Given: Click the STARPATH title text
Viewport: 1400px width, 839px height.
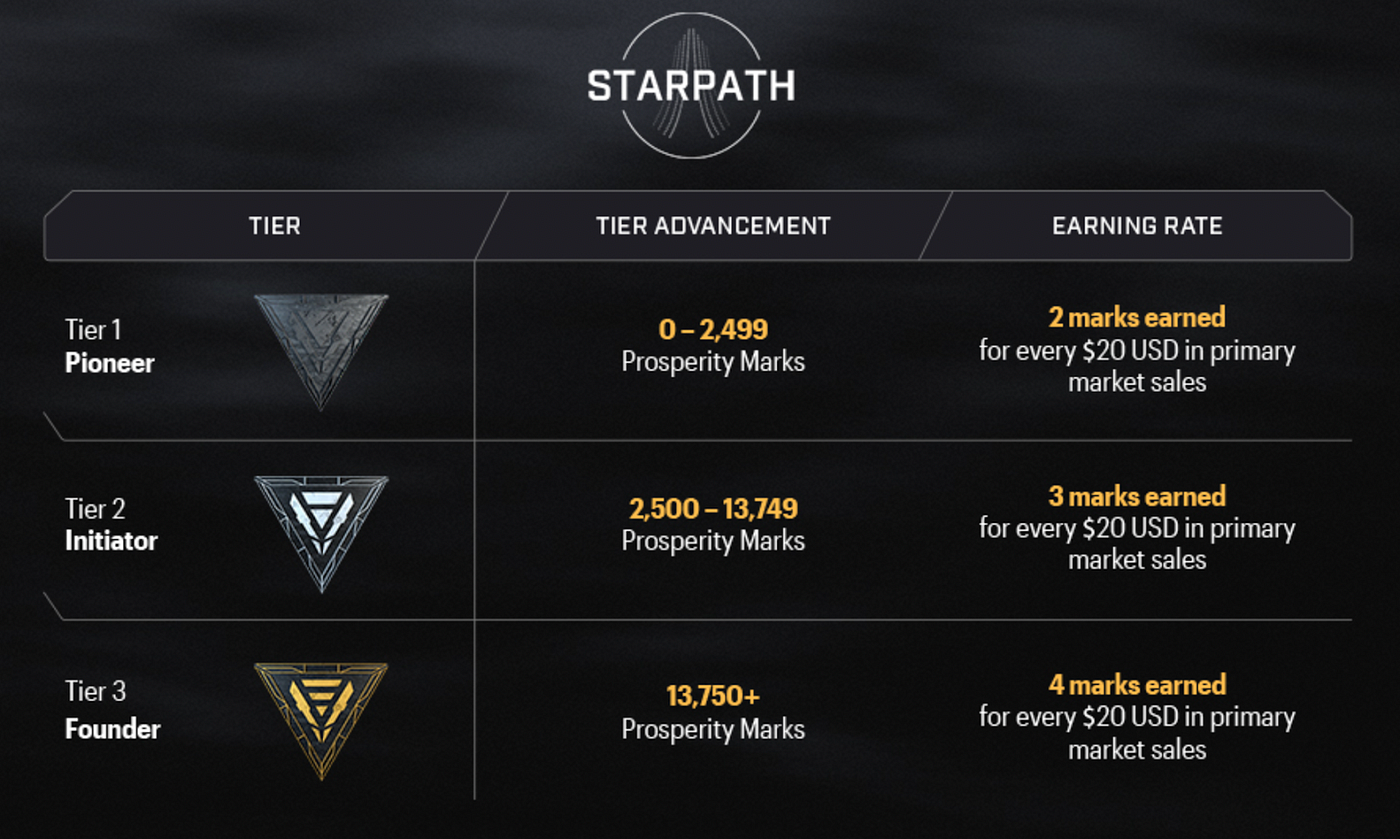Looking at the screenshot, I should (x=691, y=87).
